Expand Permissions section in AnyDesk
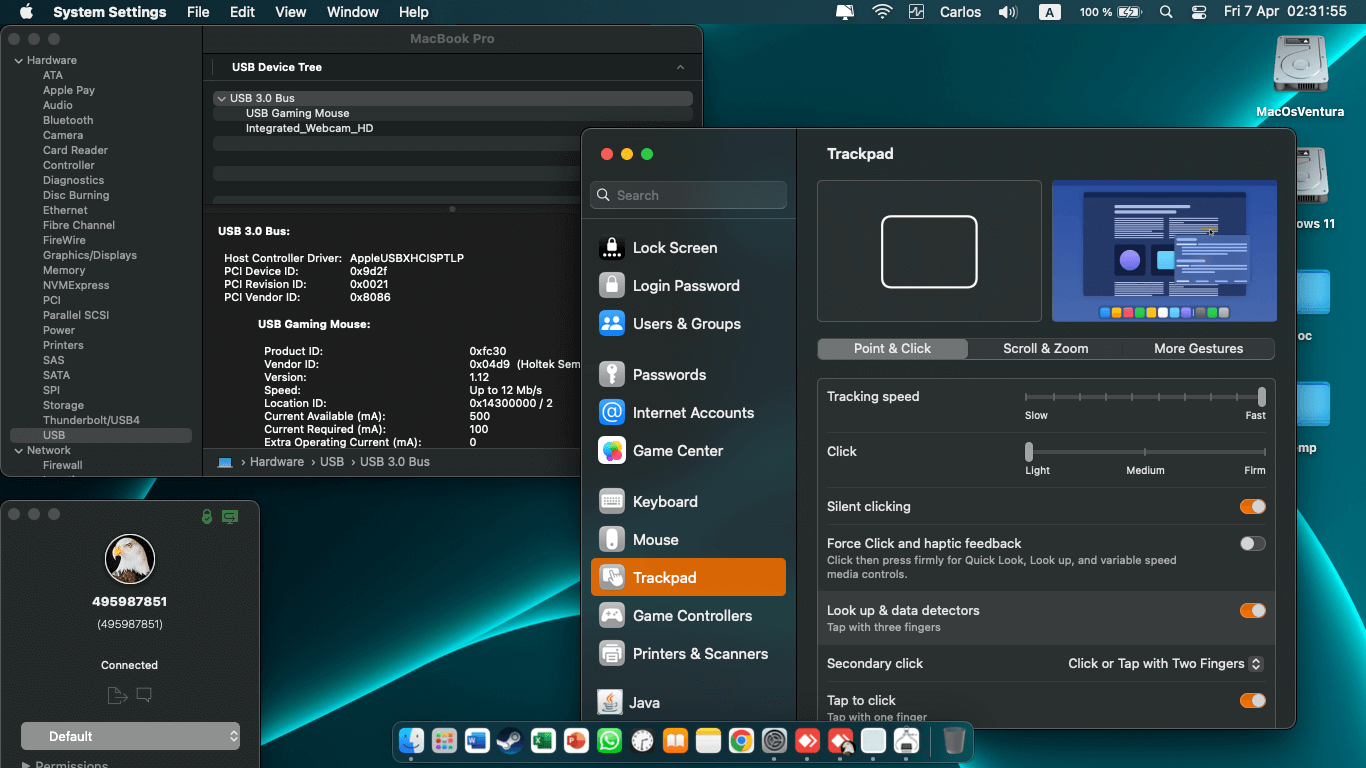The image size is (1366, 768). (26, 766)
